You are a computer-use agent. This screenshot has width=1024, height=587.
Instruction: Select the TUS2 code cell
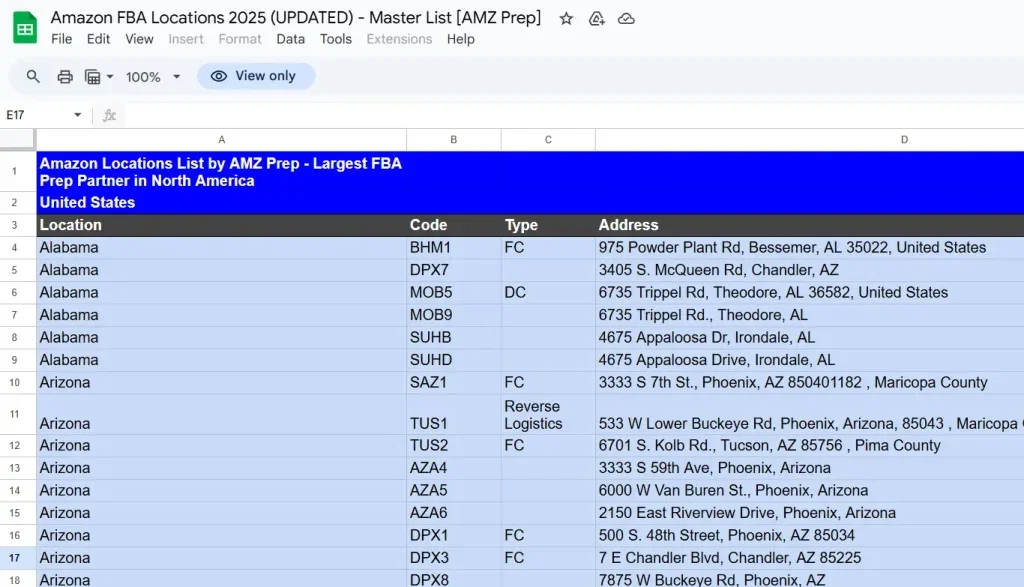point(454,445)
